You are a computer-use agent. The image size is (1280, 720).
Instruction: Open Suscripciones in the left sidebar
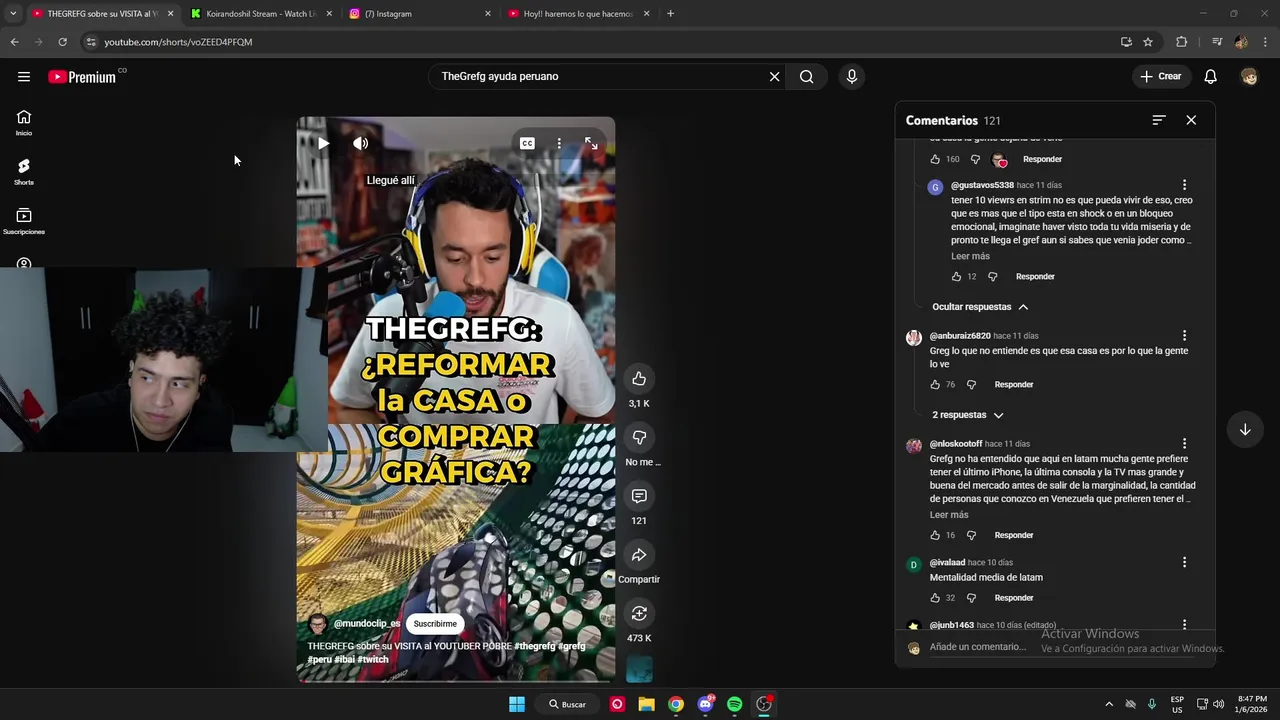point(24,221)
